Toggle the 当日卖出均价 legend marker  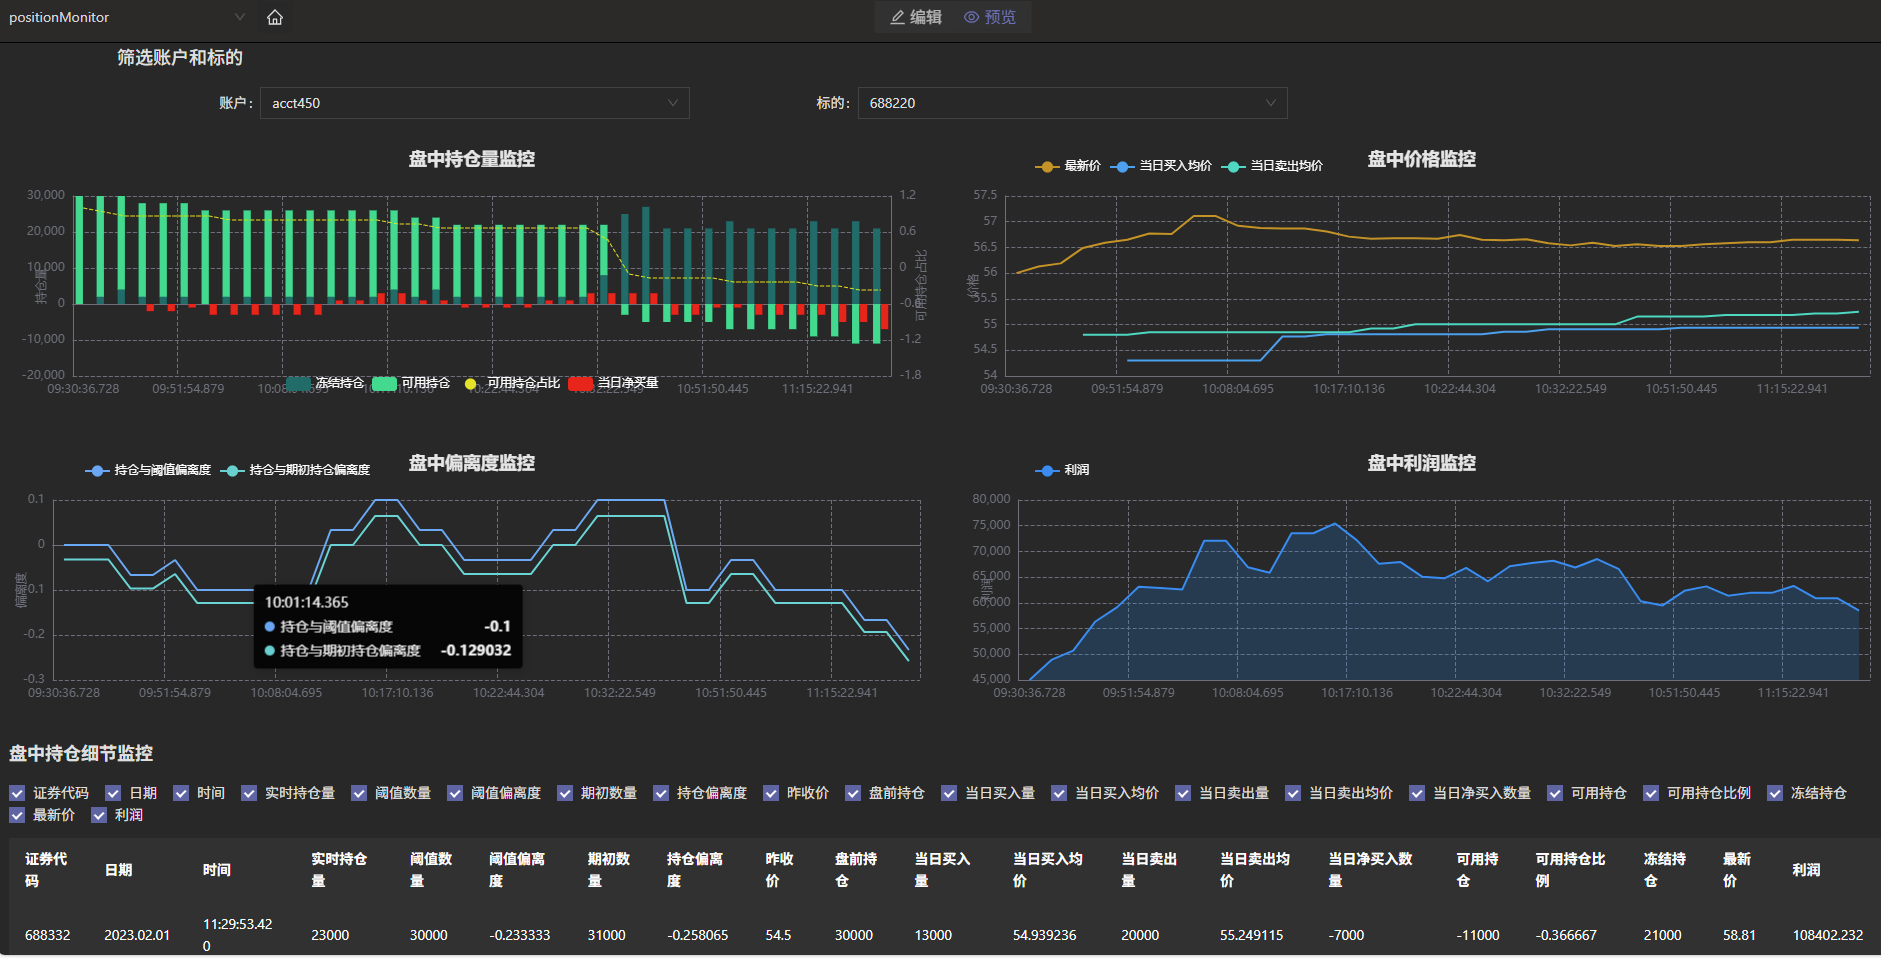tap(1233, 166)
